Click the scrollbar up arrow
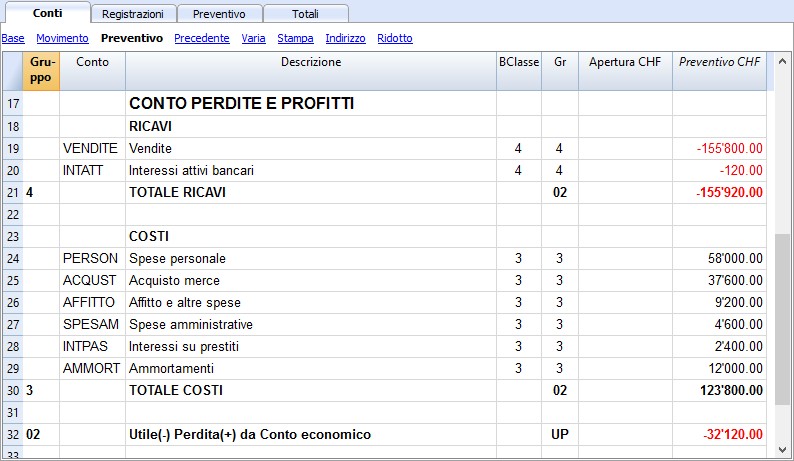794x461 pixels. (x=782, y=61)
